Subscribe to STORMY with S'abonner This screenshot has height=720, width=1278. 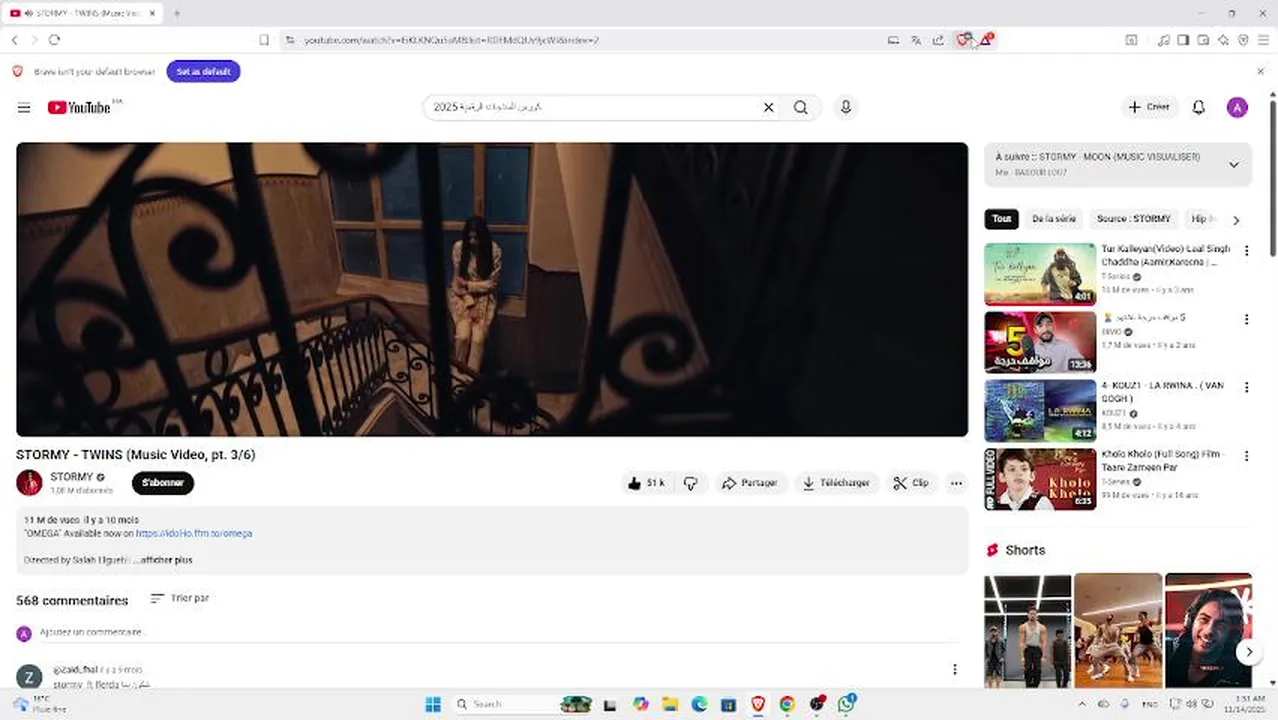163,483
